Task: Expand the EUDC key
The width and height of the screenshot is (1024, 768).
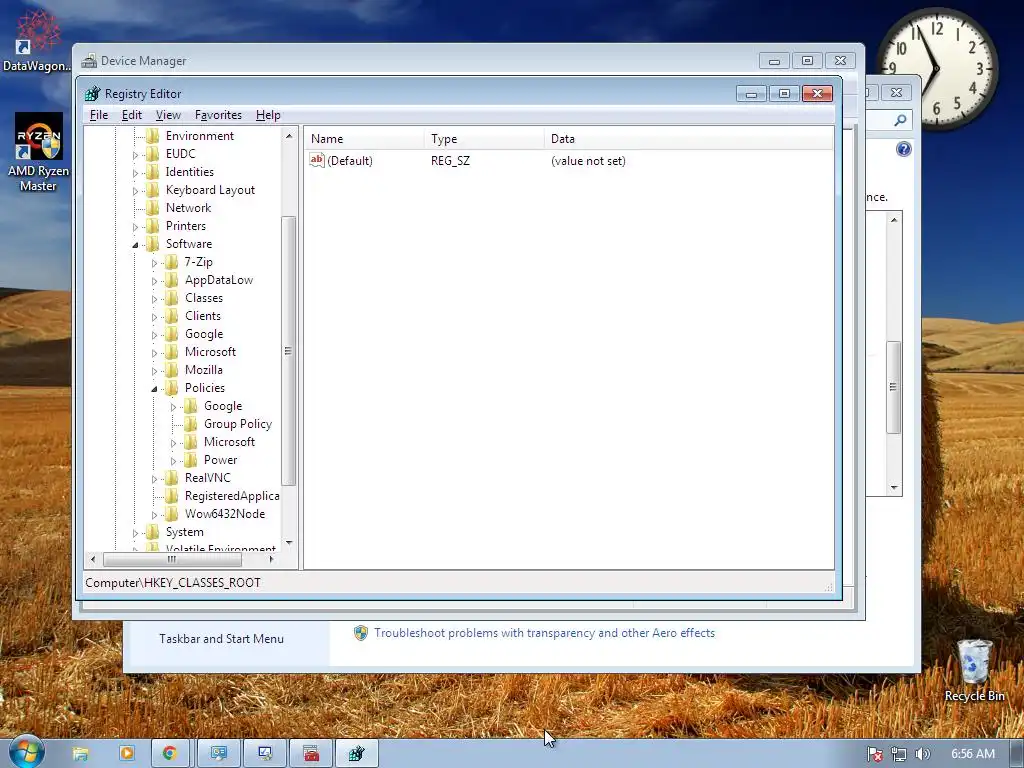Action: click(135, 155)
